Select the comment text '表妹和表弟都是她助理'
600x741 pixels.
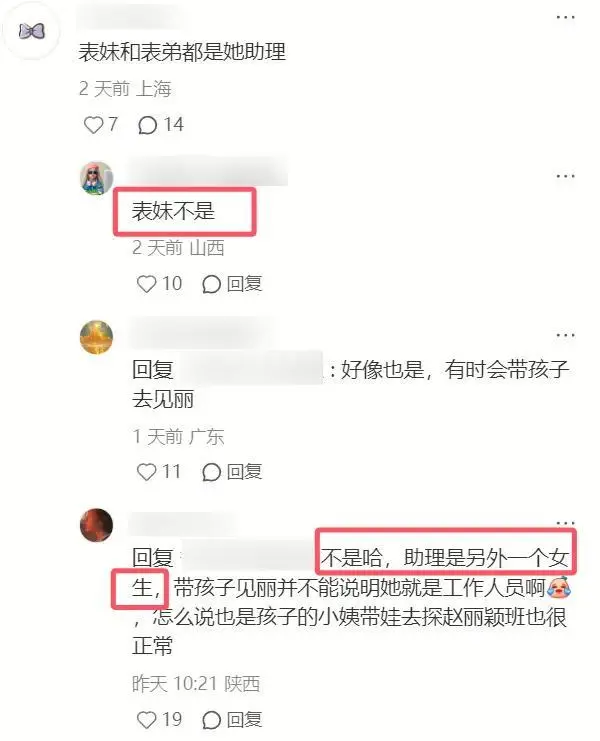182,52
